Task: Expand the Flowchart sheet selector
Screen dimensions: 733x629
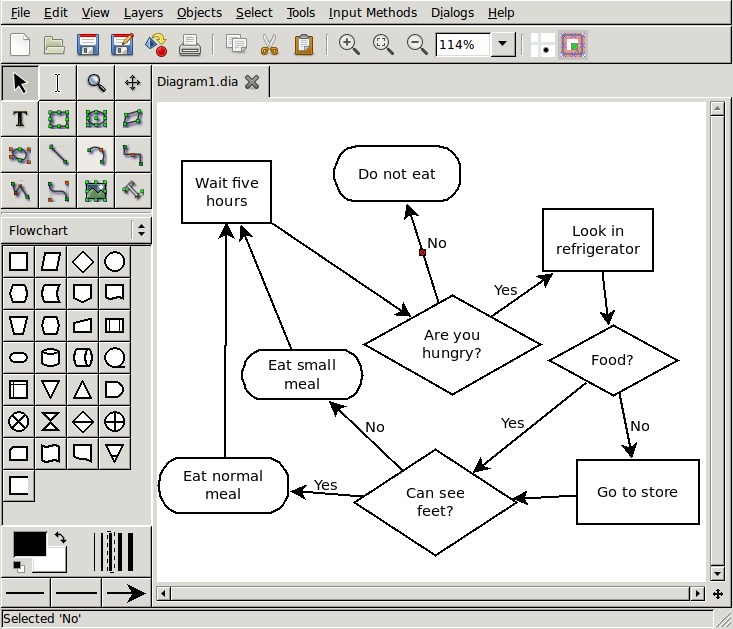Action: tap(141, 230)
